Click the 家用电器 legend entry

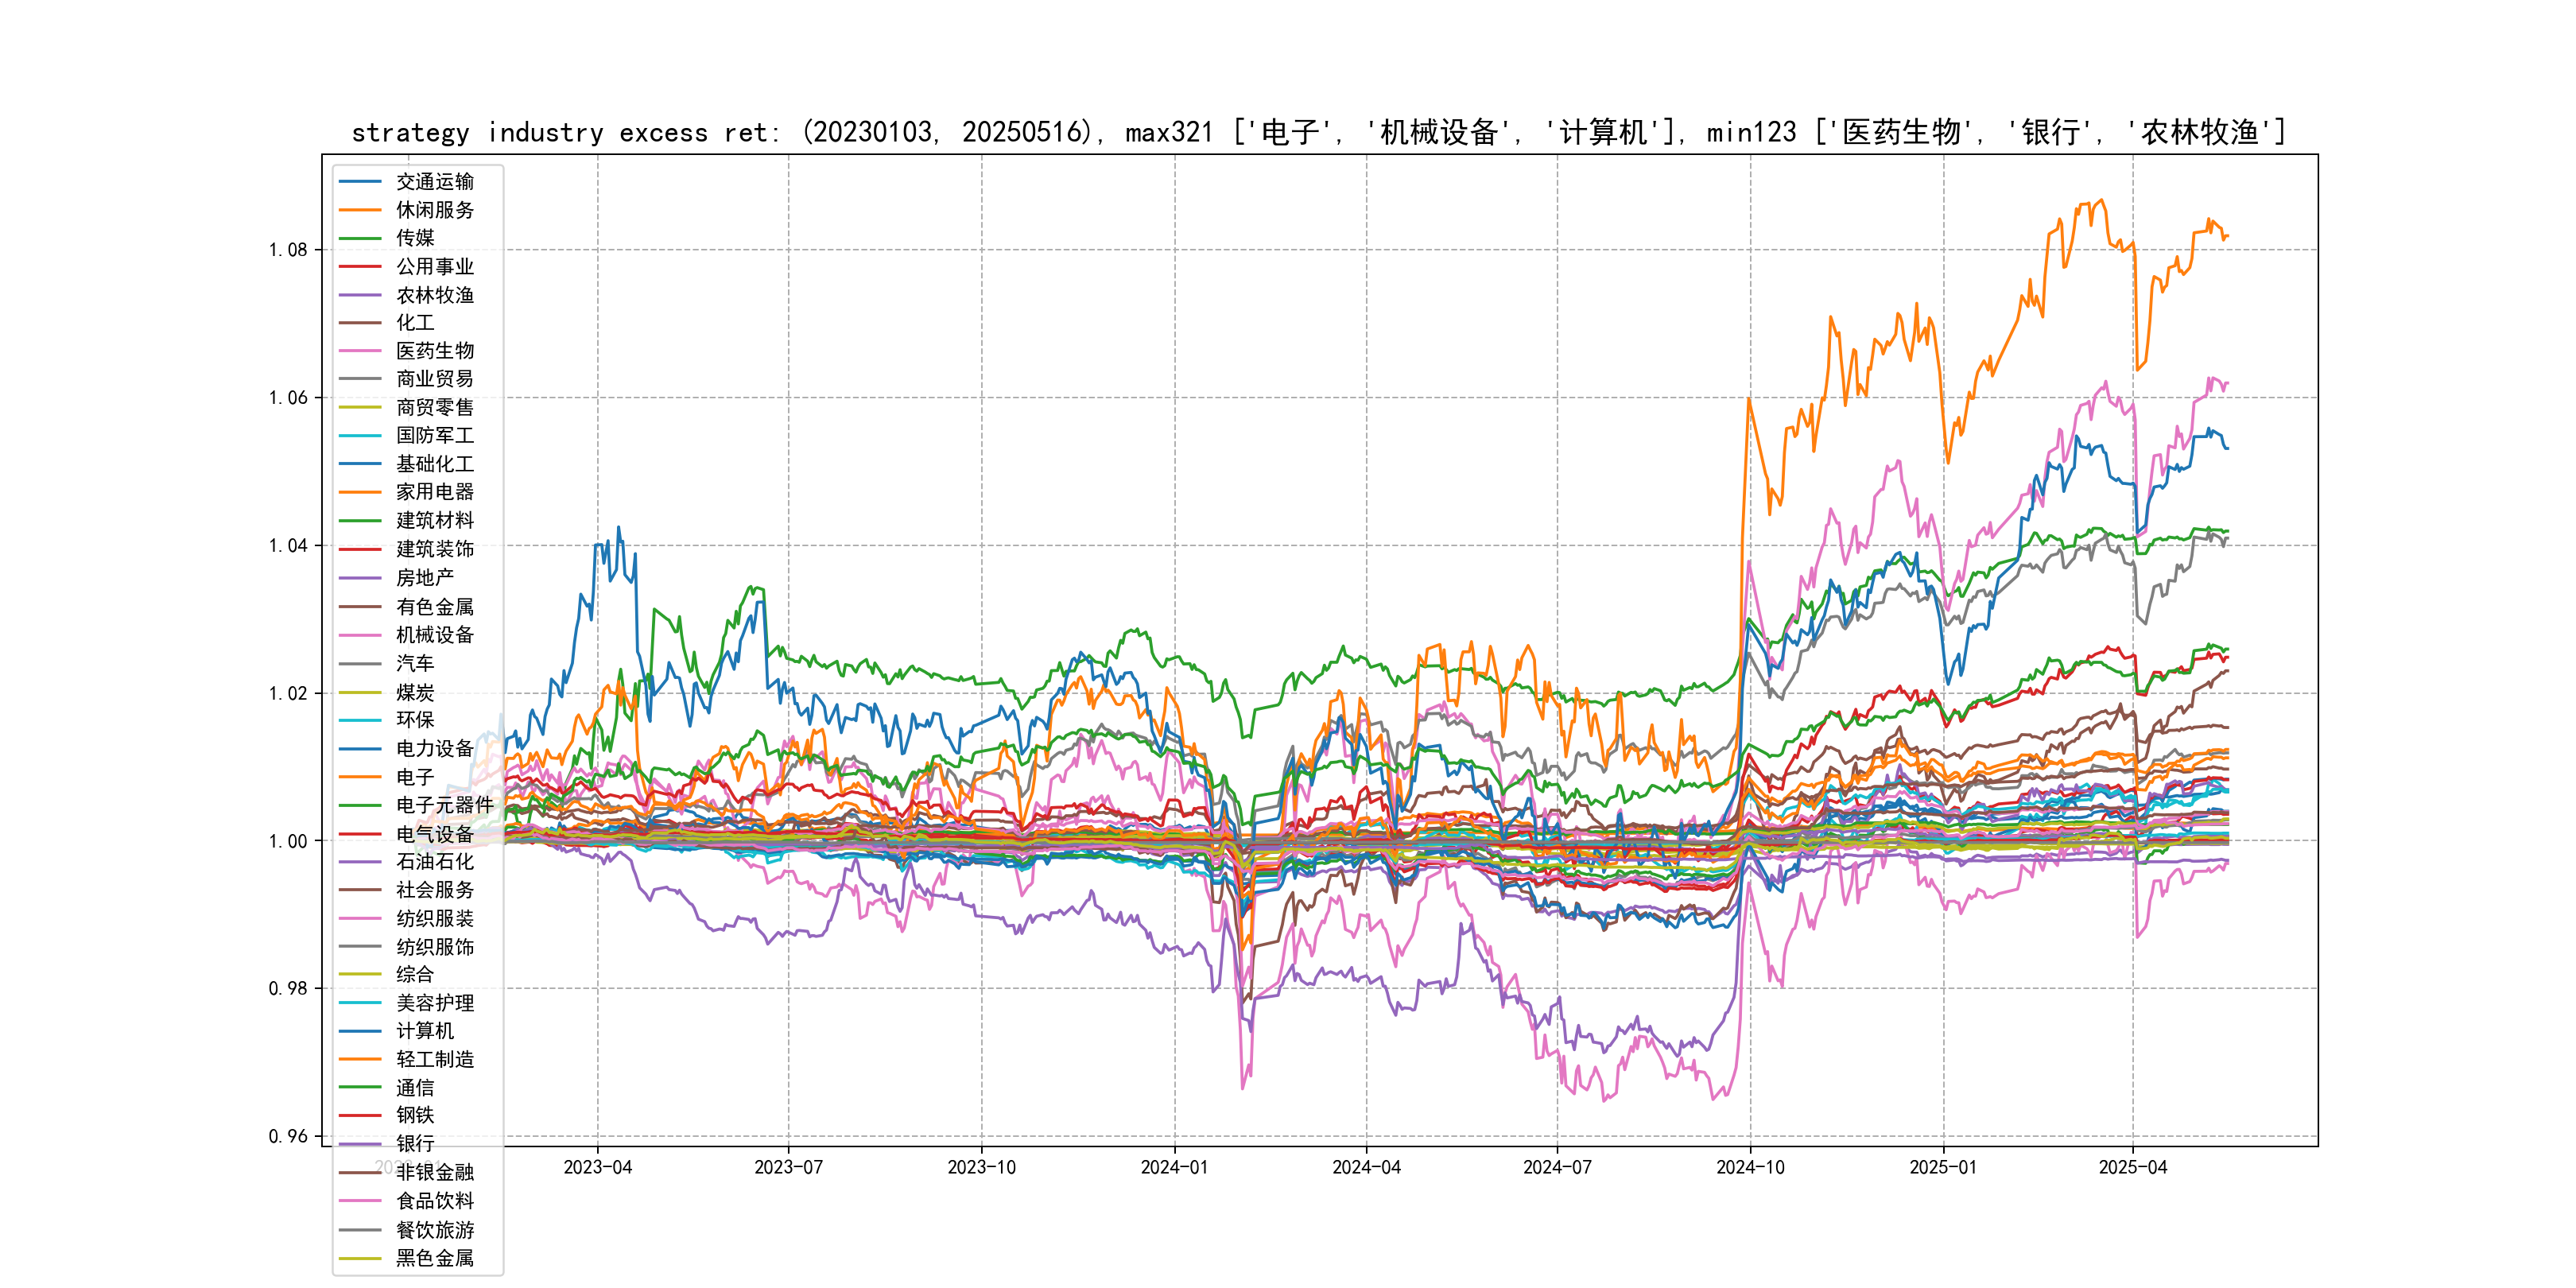pos(434,492)
